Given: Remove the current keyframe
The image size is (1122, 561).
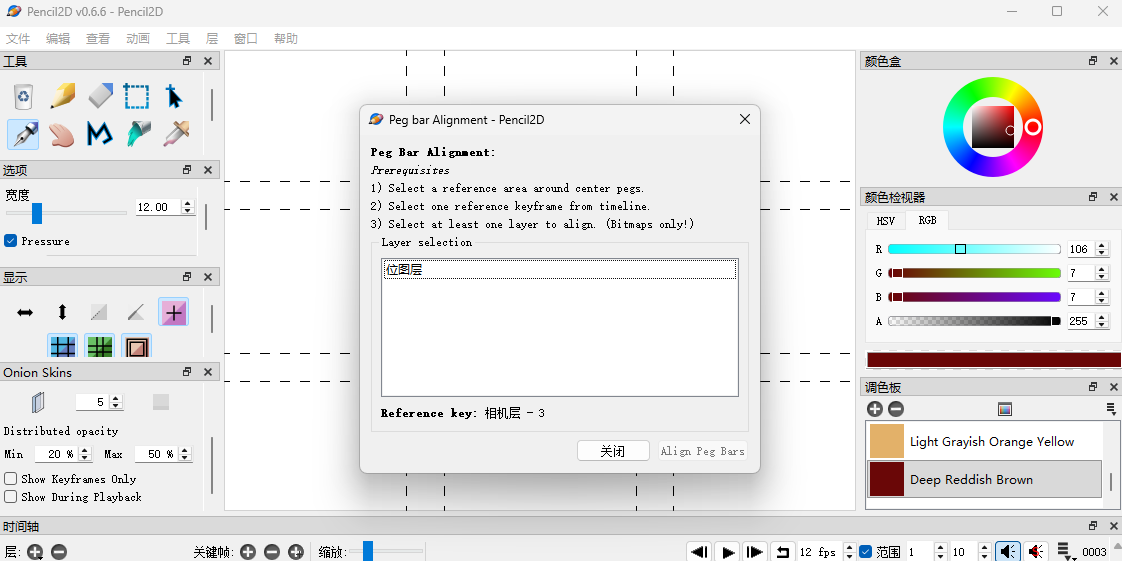Looking at the screenshot, I should 272,552.
